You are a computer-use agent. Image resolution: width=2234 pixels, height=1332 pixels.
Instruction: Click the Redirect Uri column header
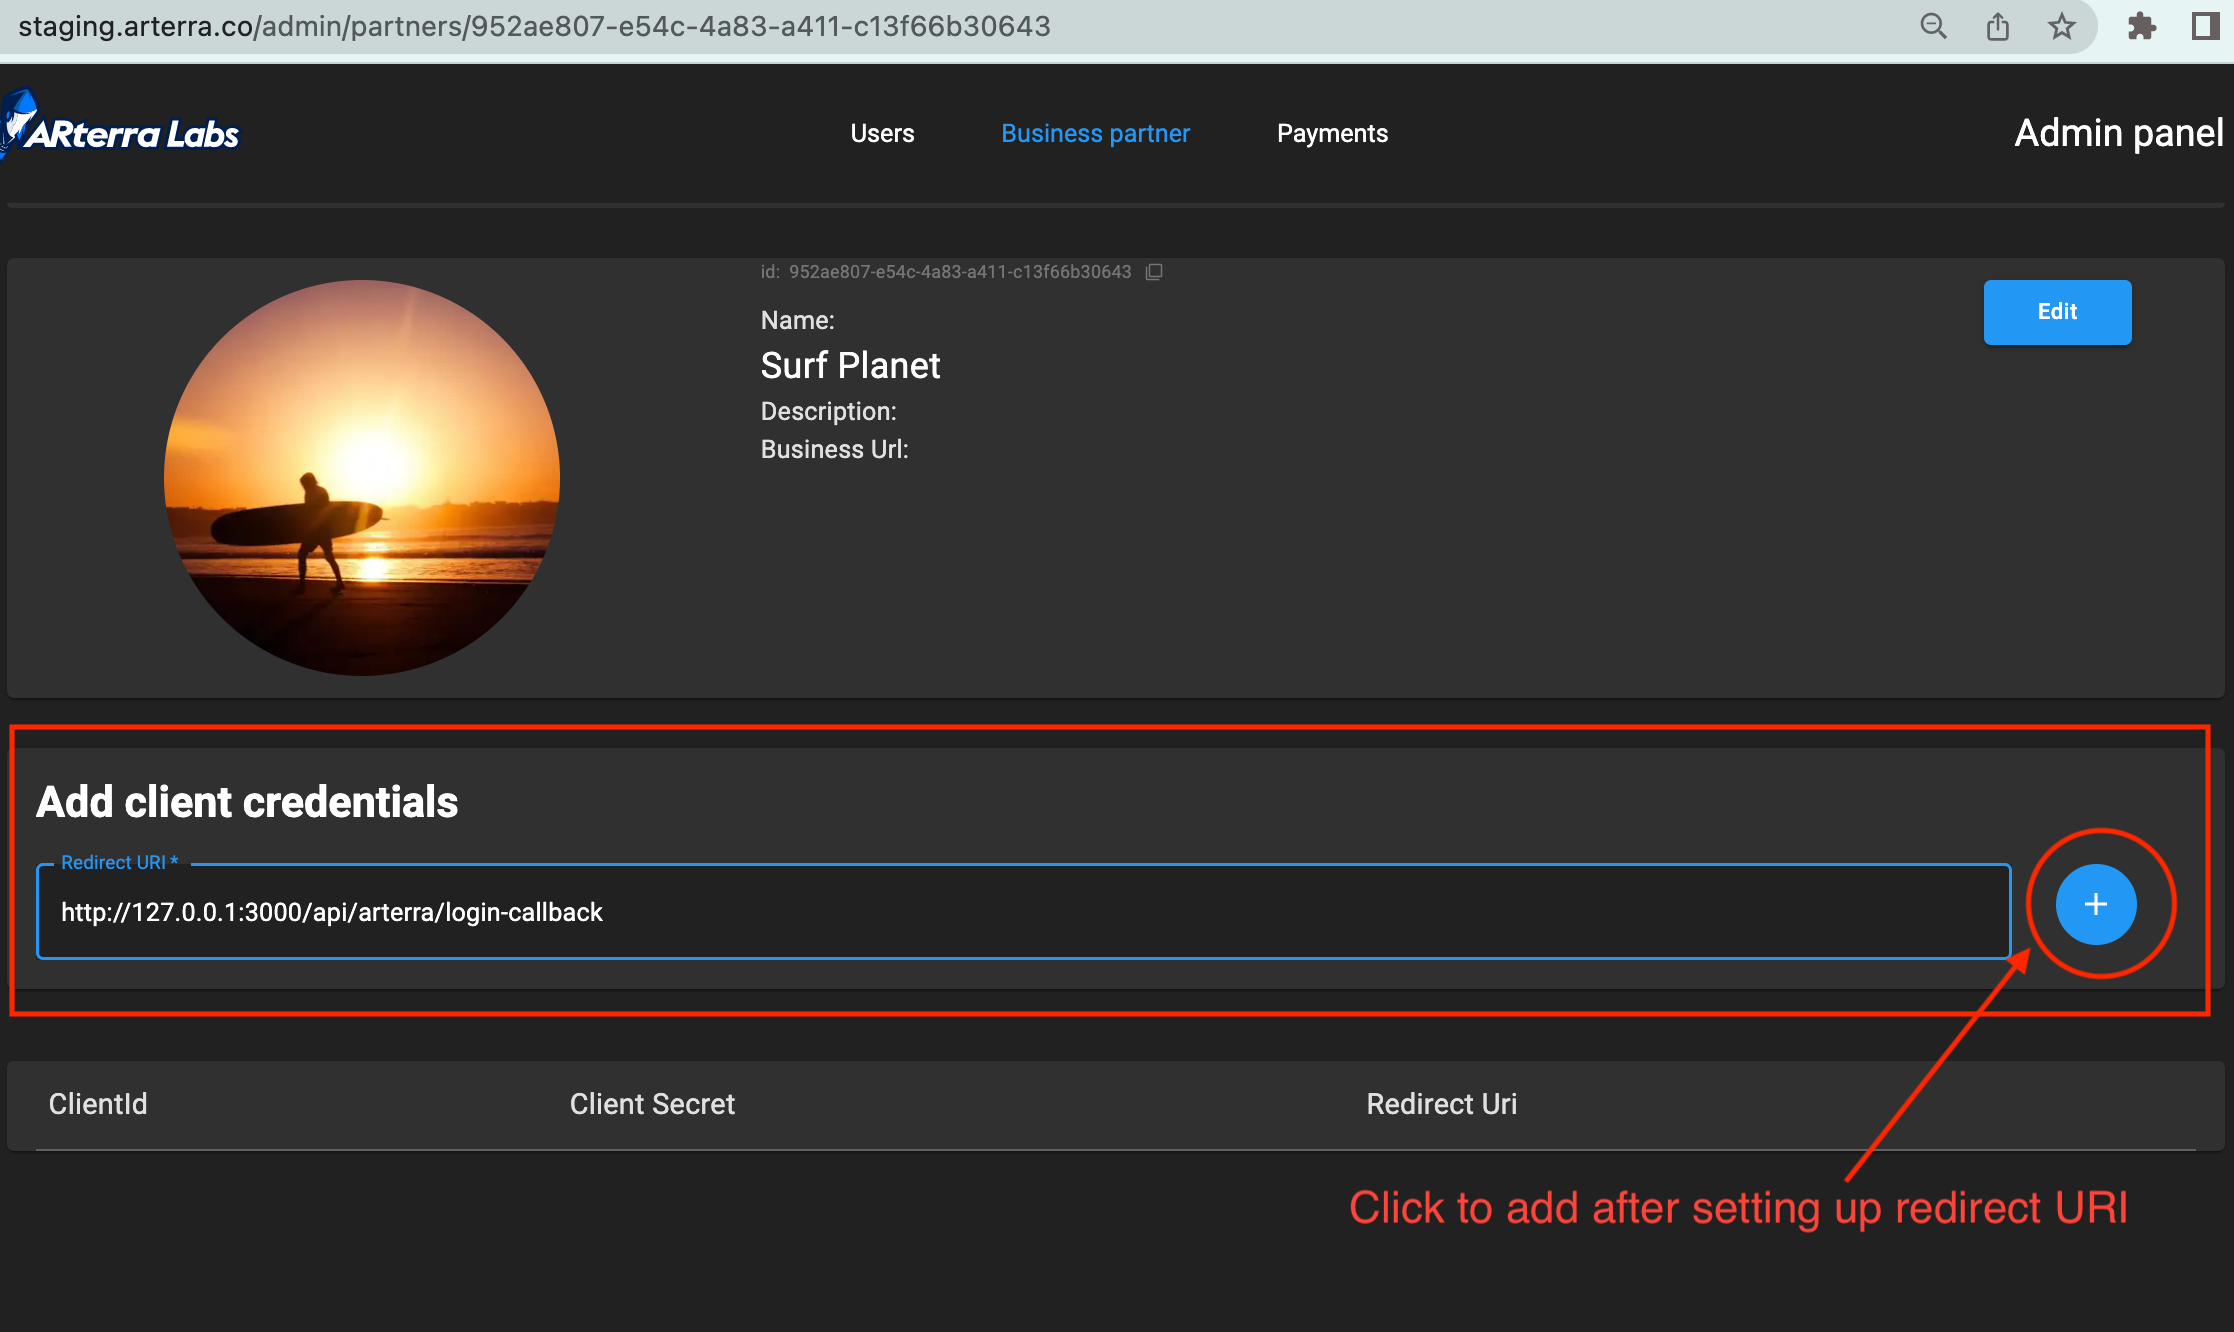(x=1441, y=1104)
